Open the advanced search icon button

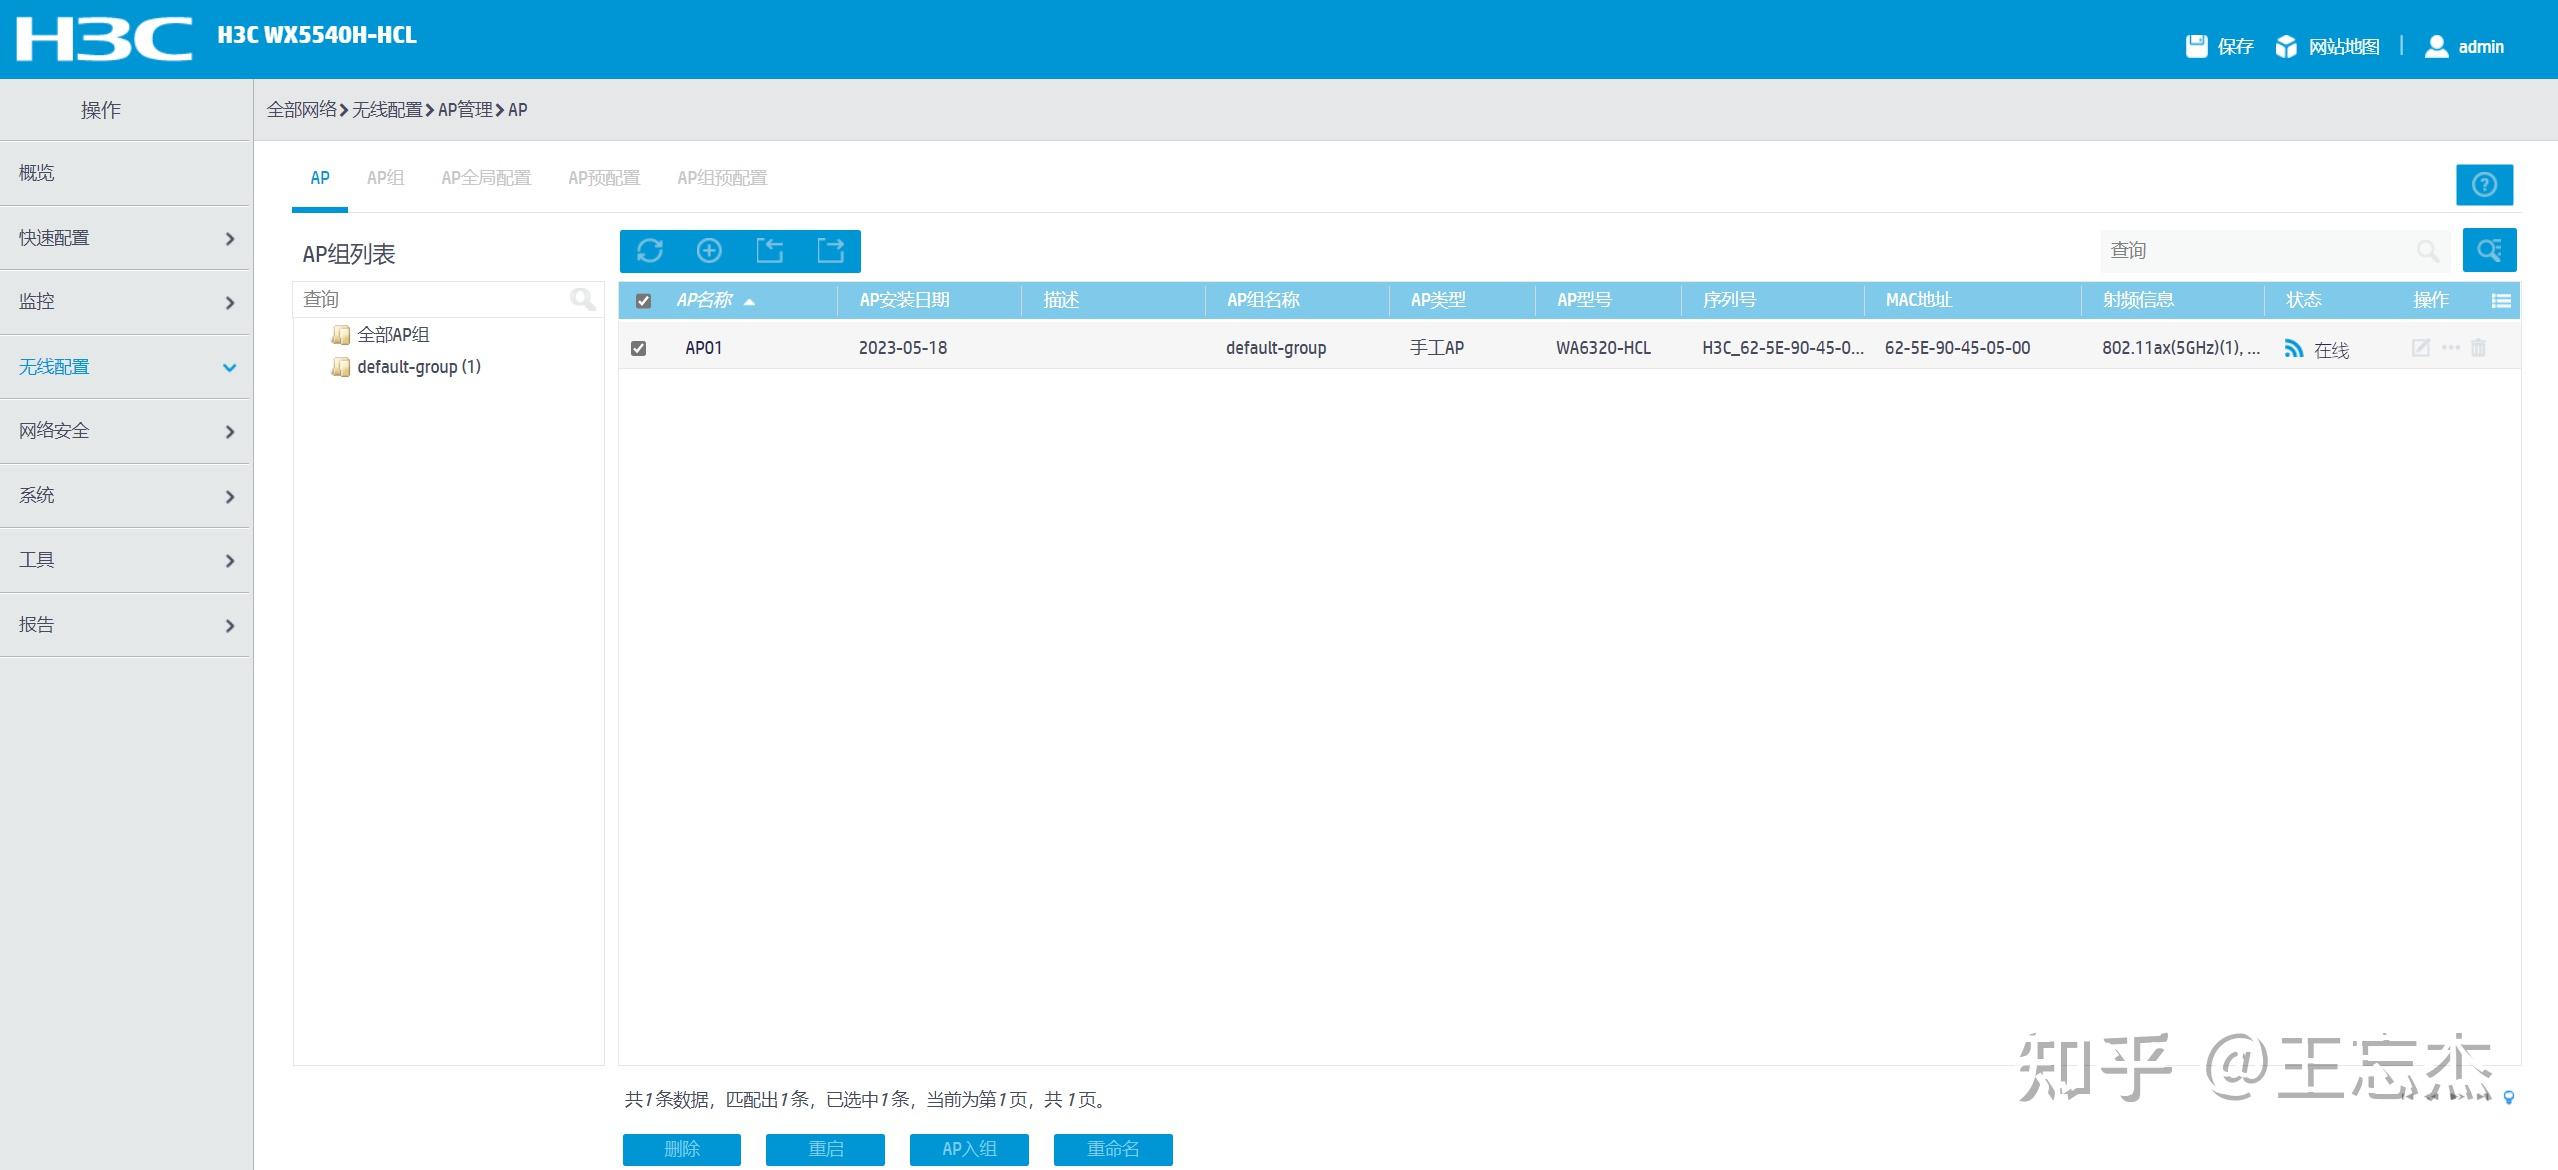pos(2489,251)
